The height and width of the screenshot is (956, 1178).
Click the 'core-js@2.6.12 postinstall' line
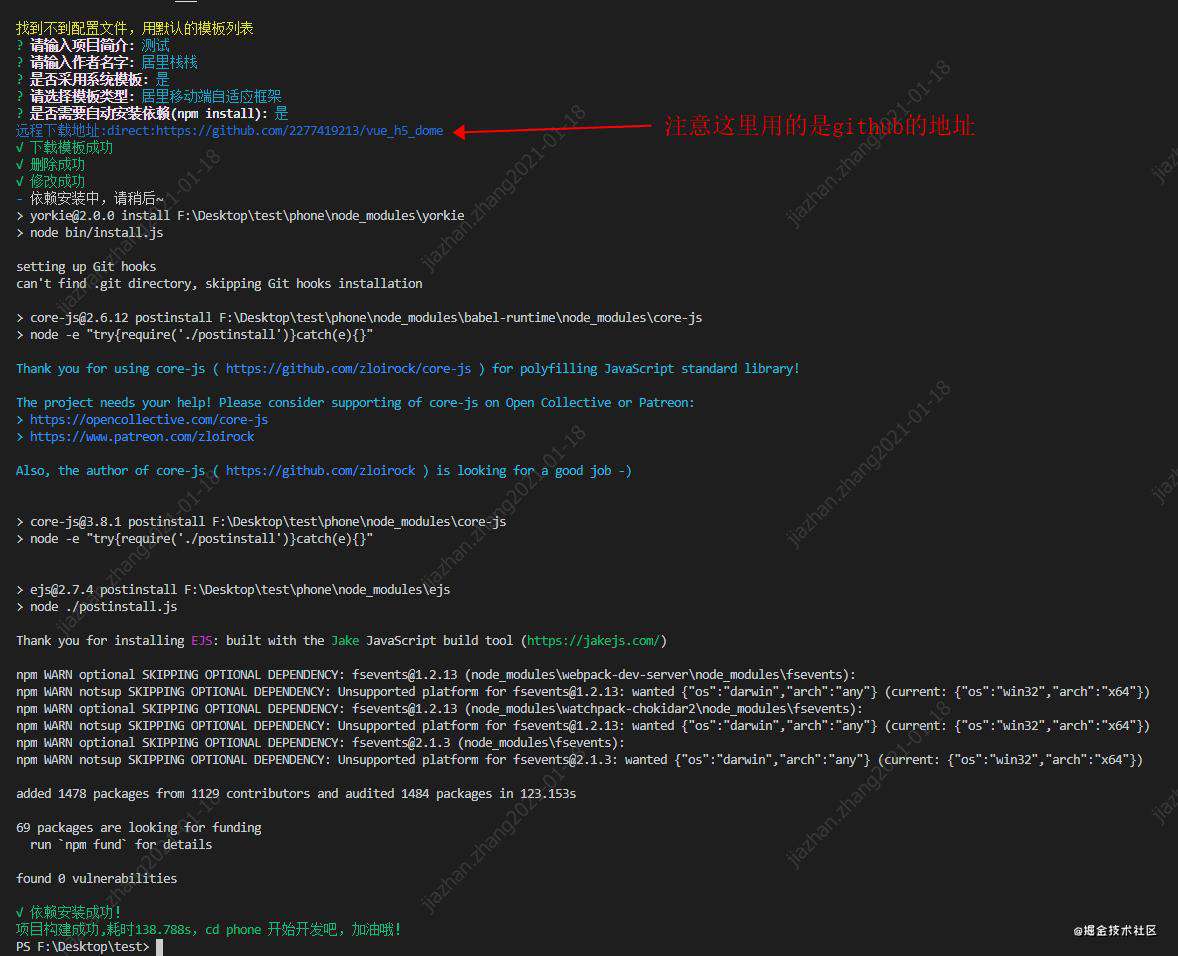click(x=359, y=318)
